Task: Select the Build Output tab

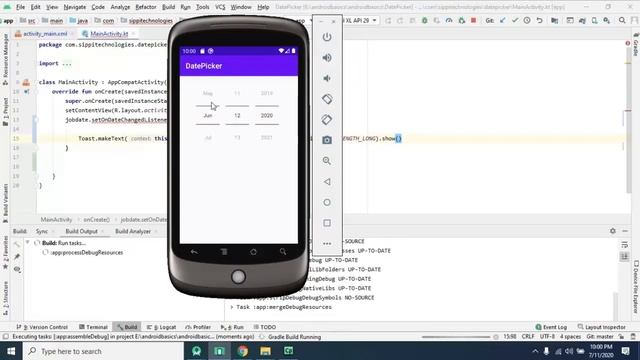Action: click(82, 231)
